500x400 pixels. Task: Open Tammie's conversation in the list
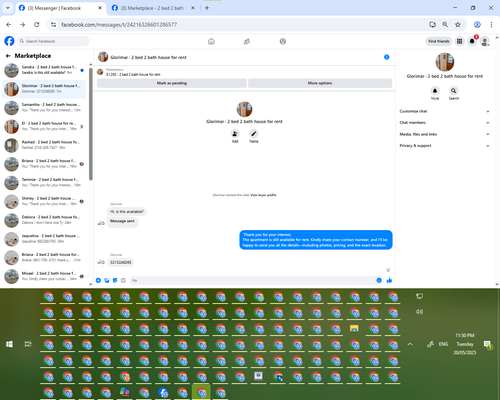click(44, 182)
